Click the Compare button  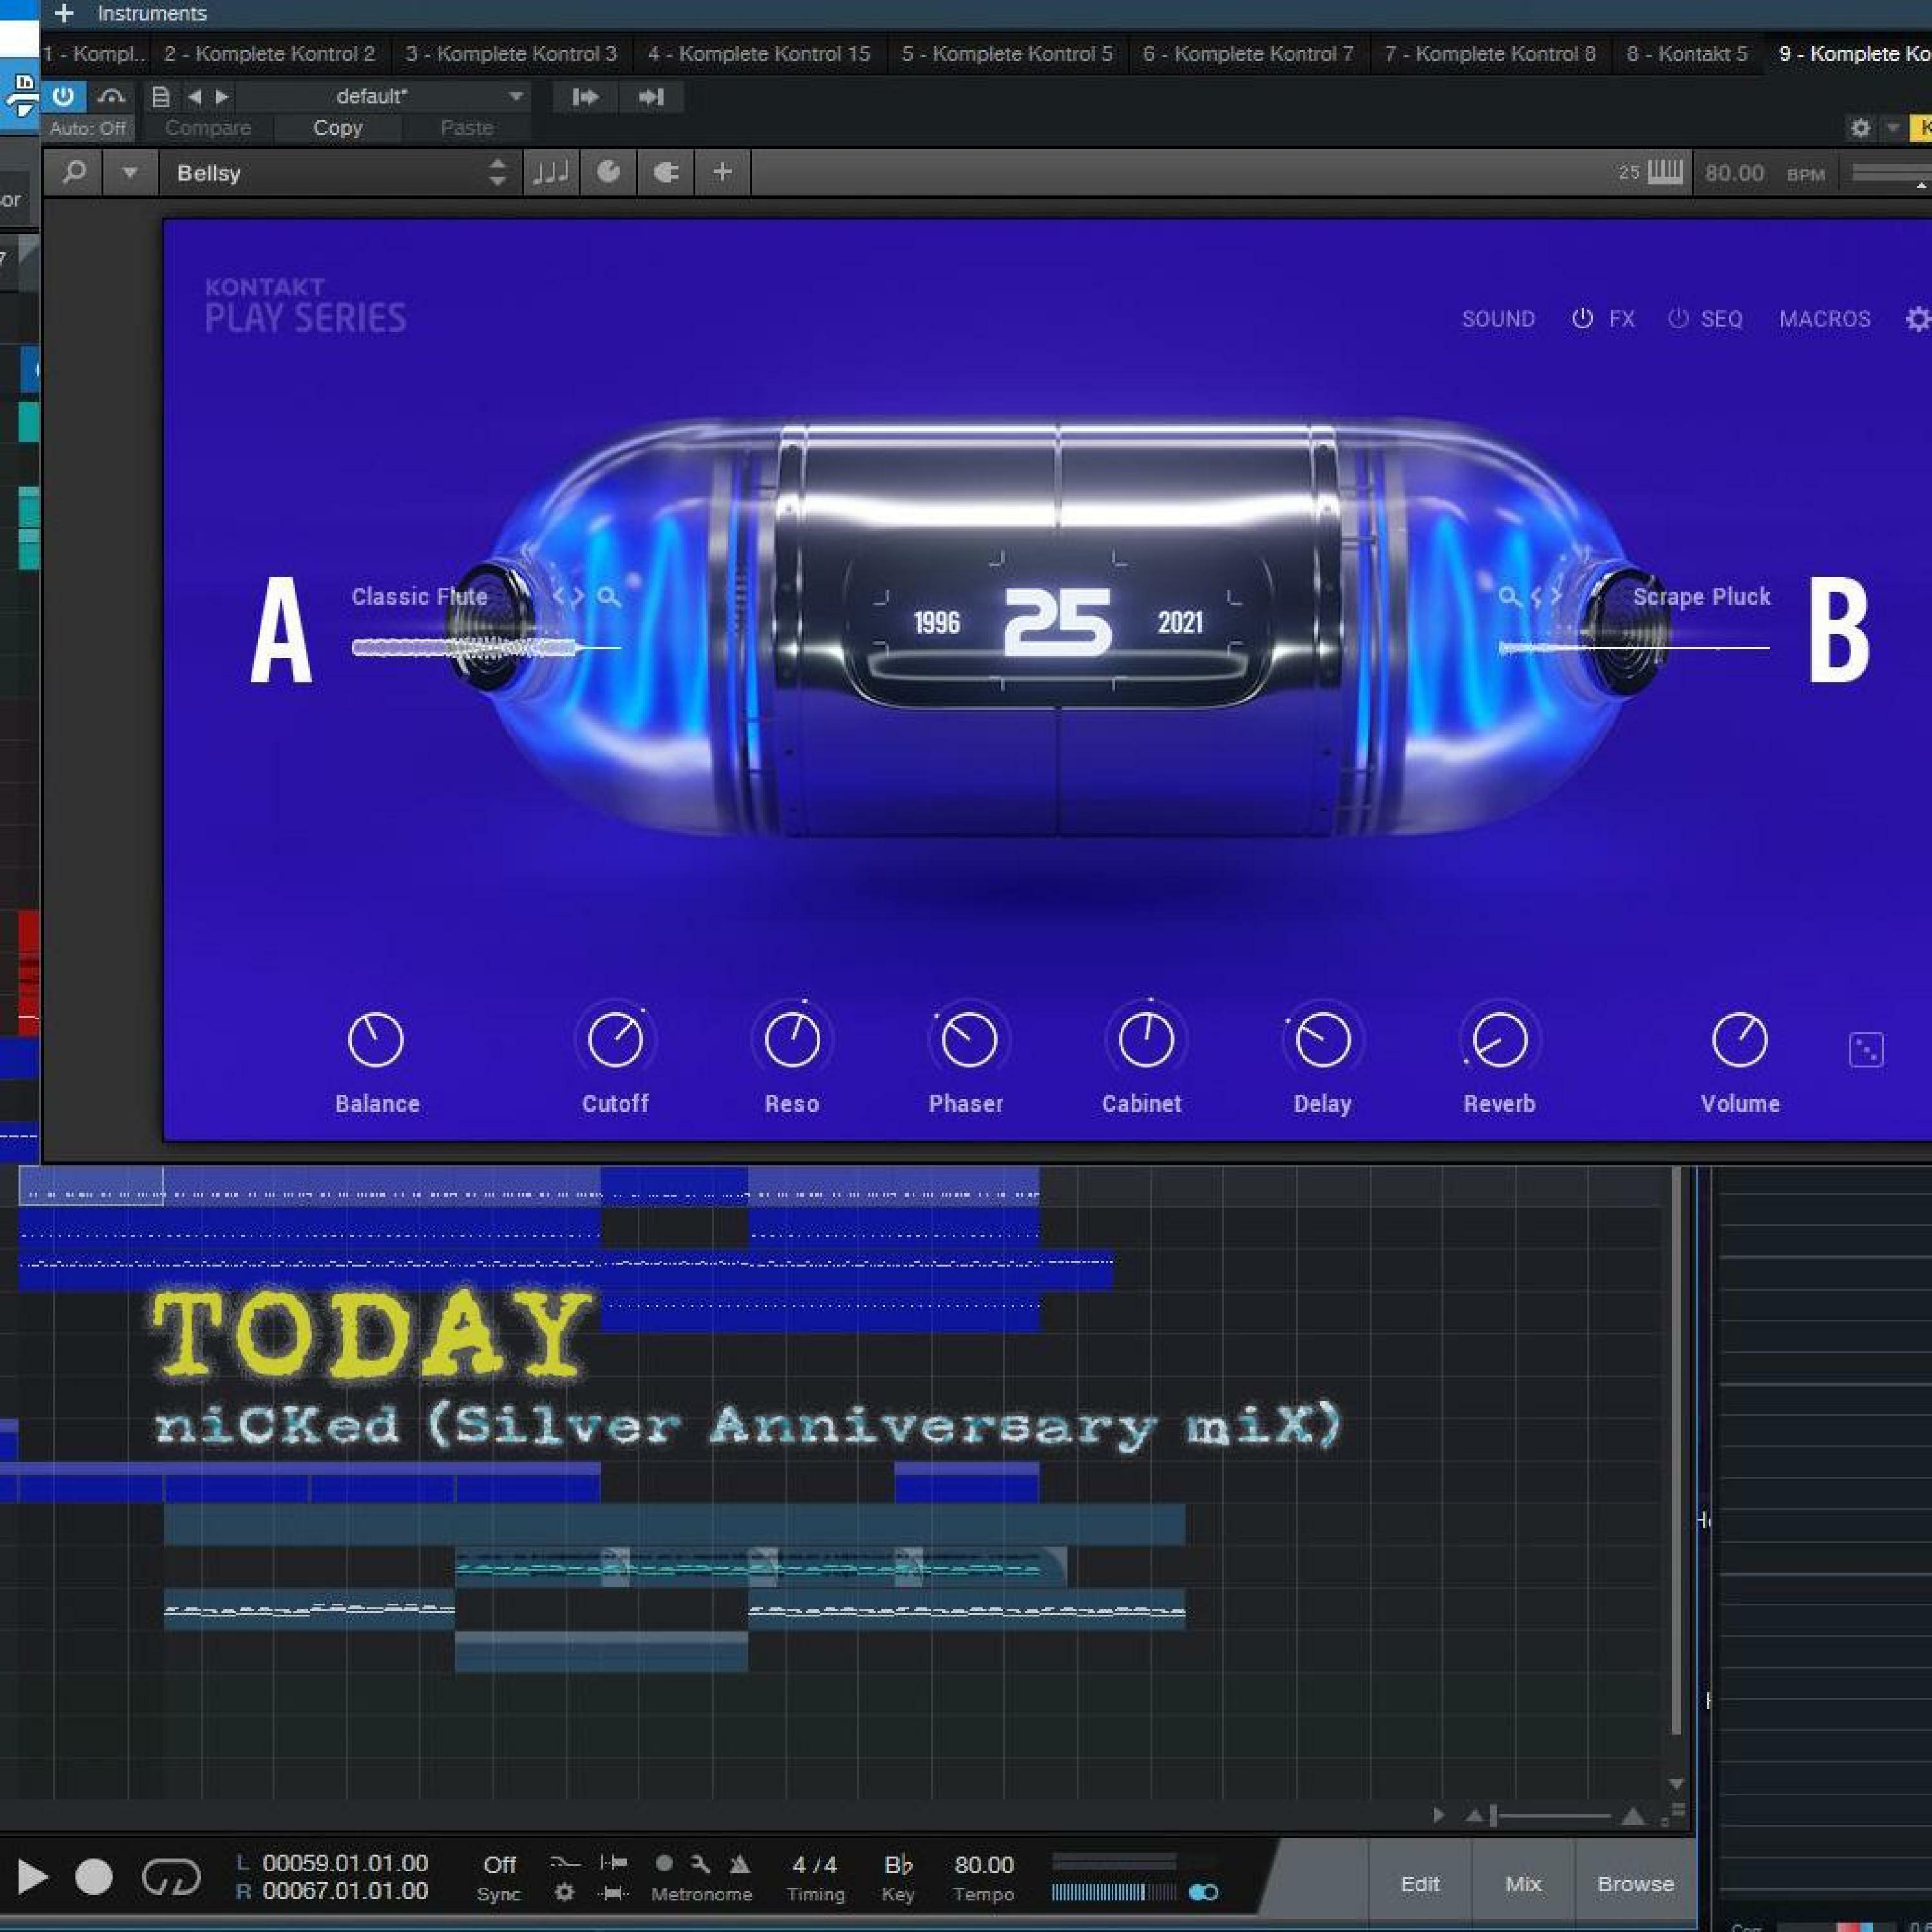(x=208, y=128)
